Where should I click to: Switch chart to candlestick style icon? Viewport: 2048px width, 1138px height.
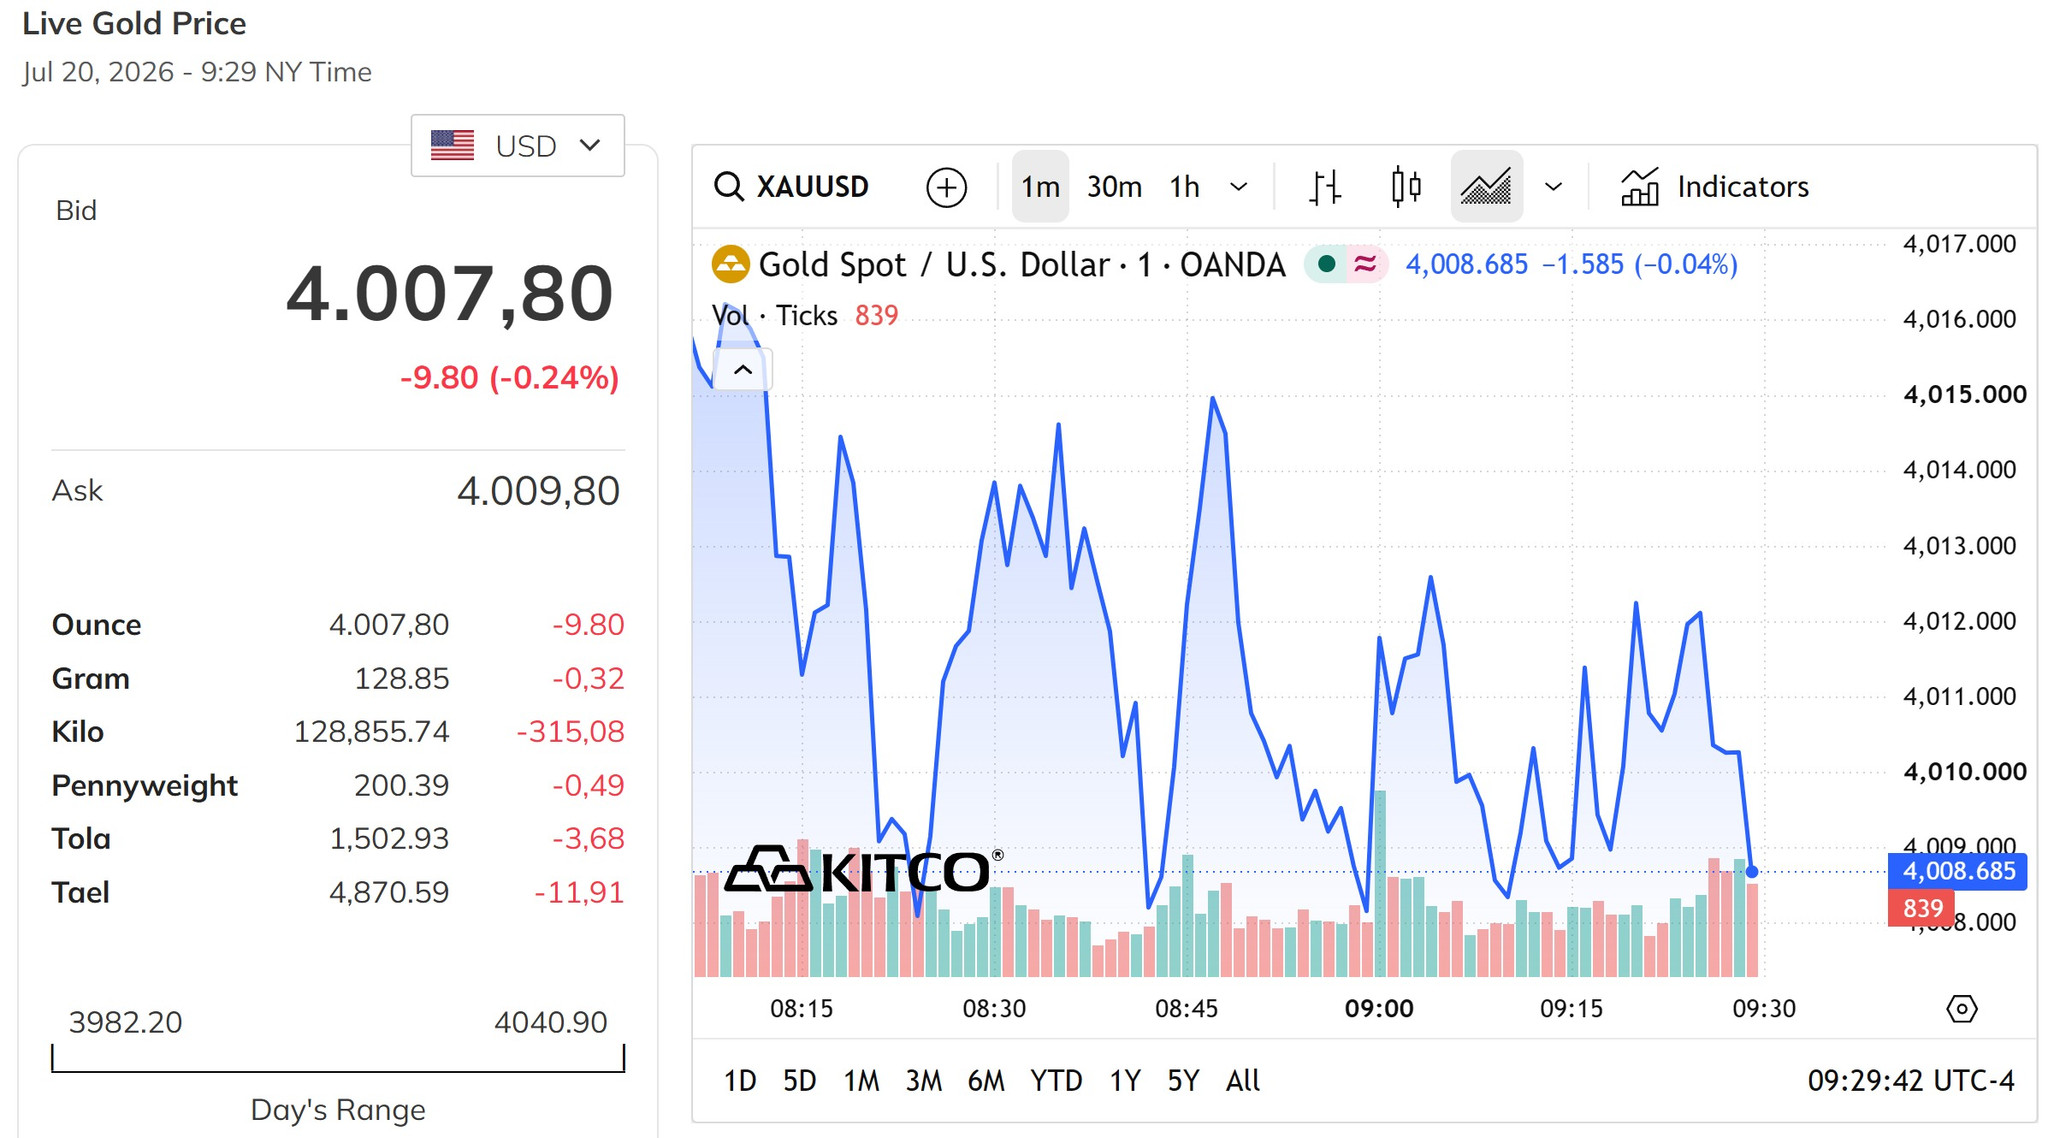1406,187
